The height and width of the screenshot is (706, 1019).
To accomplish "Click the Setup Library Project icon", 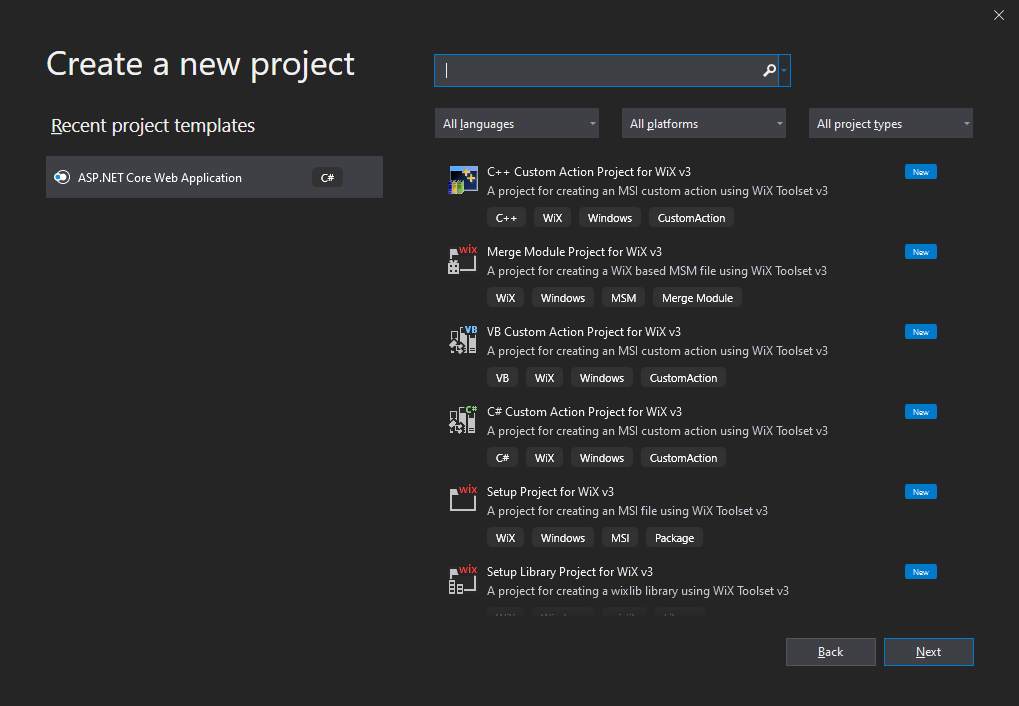I will pyautogui.click(x=462, y=580).
